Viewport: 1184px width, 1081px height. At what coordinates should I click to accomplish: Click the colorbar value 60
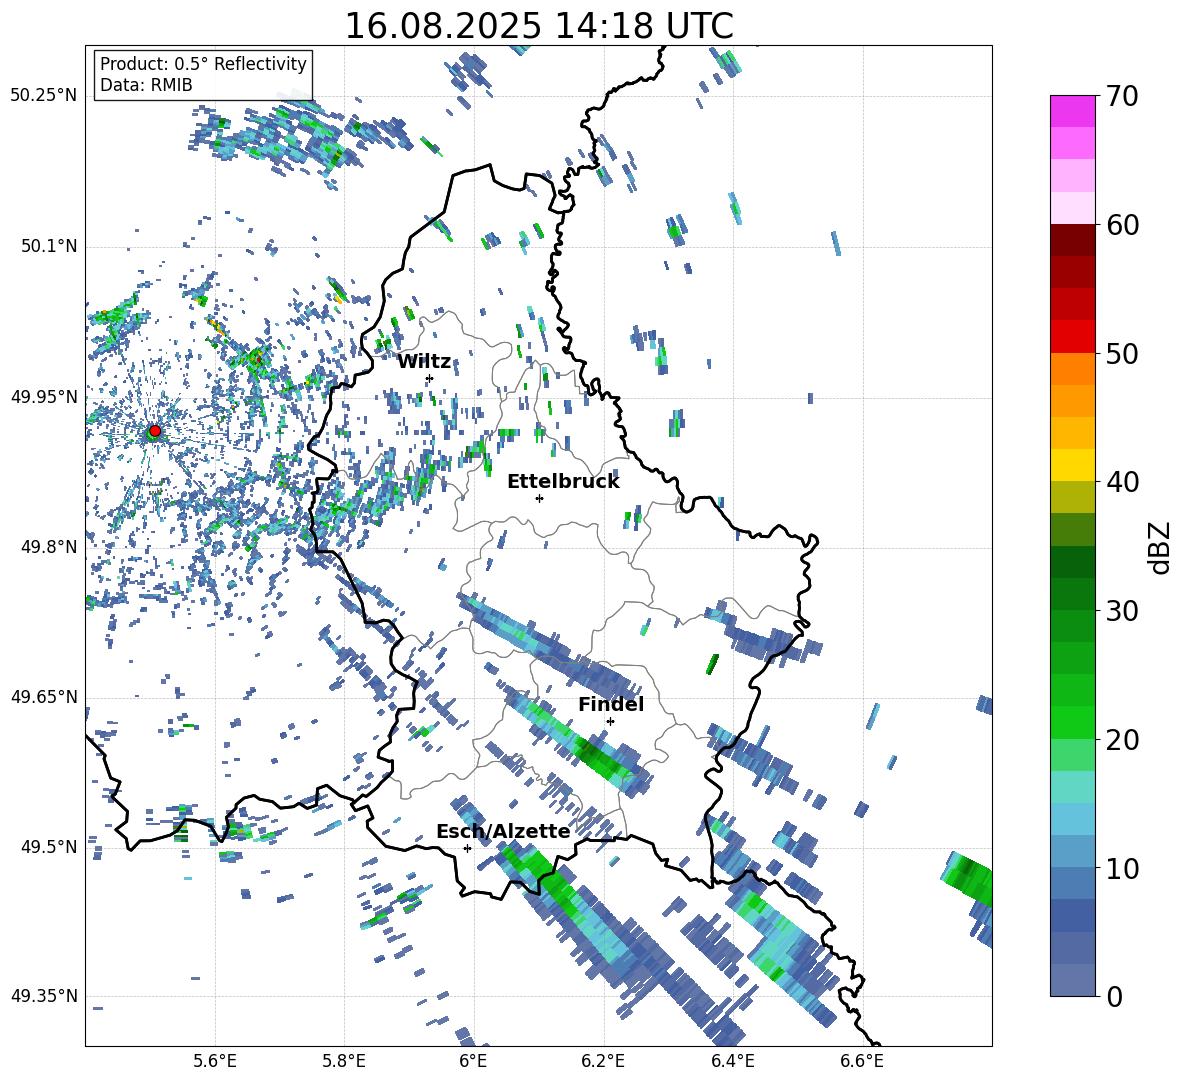[x=1122, y=225]
